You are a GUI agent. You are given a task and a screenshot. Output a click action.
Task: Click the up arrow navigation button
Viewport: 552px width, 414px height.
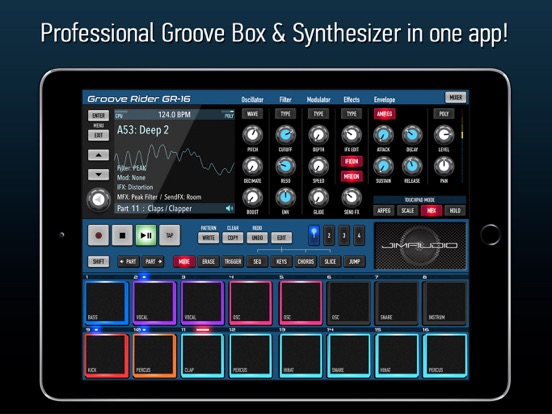point(98,155)
